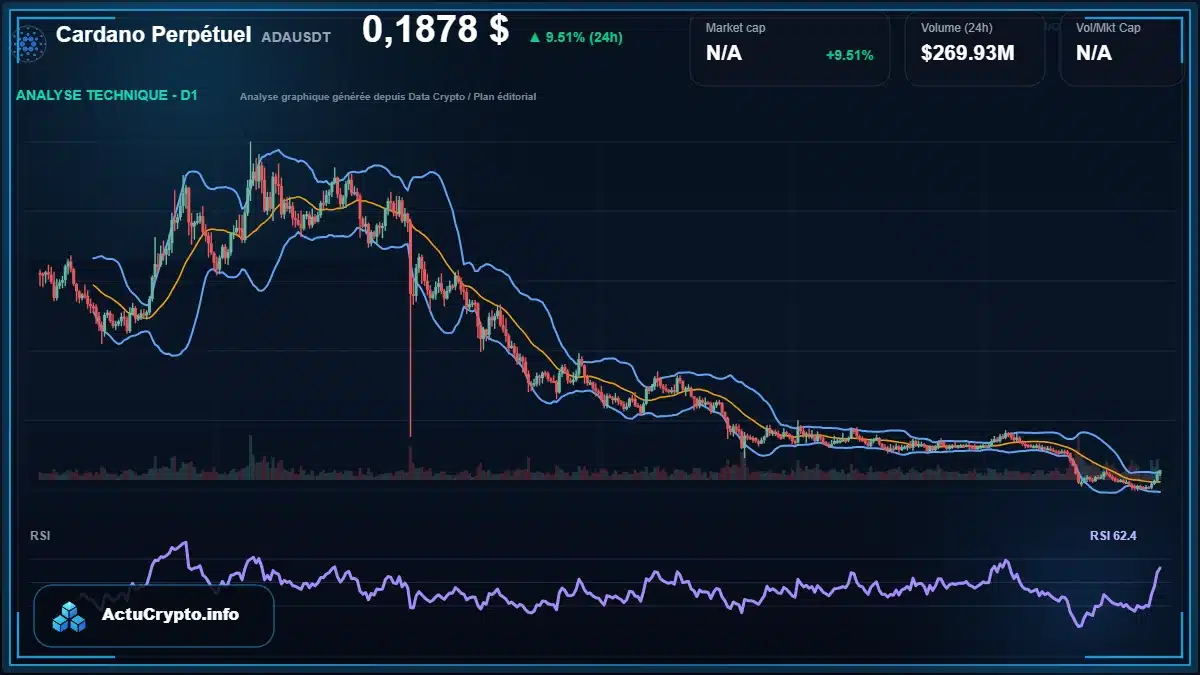
Task: Click the Market cap card label
Action: coord(736,28)
